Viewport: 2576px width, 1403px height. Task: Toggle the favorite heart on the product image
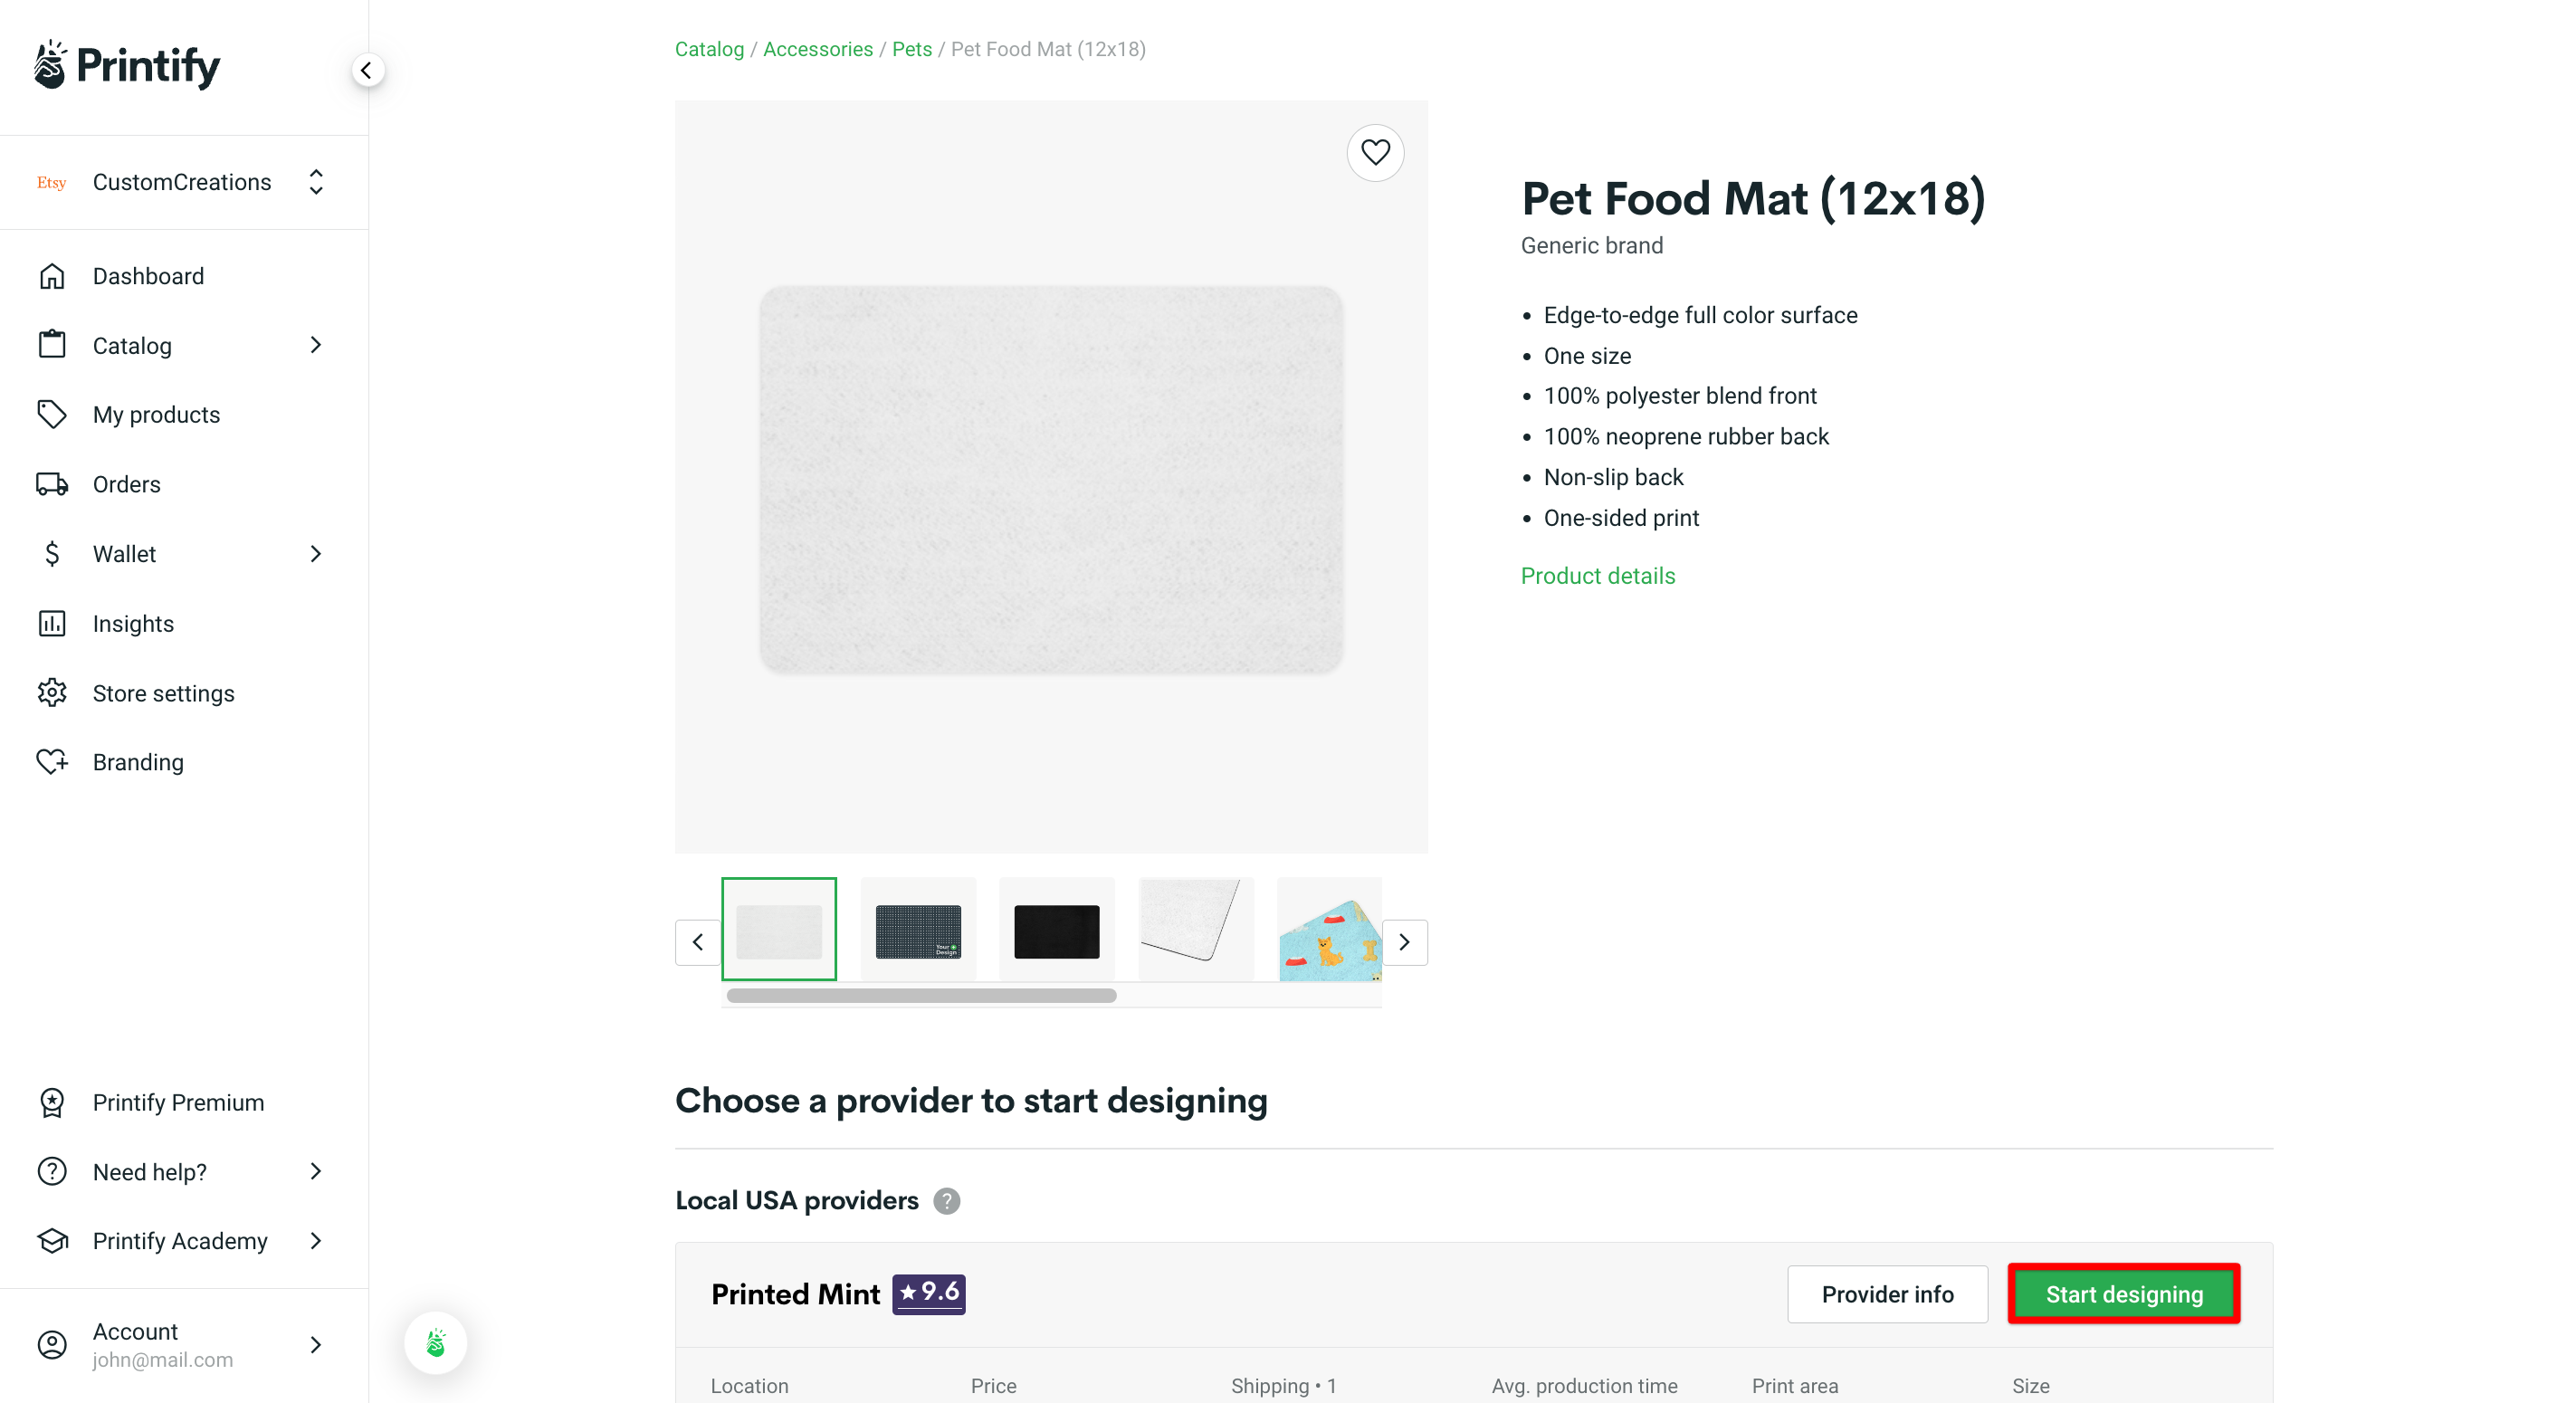pyautogui.click(x=1375, y=152)
